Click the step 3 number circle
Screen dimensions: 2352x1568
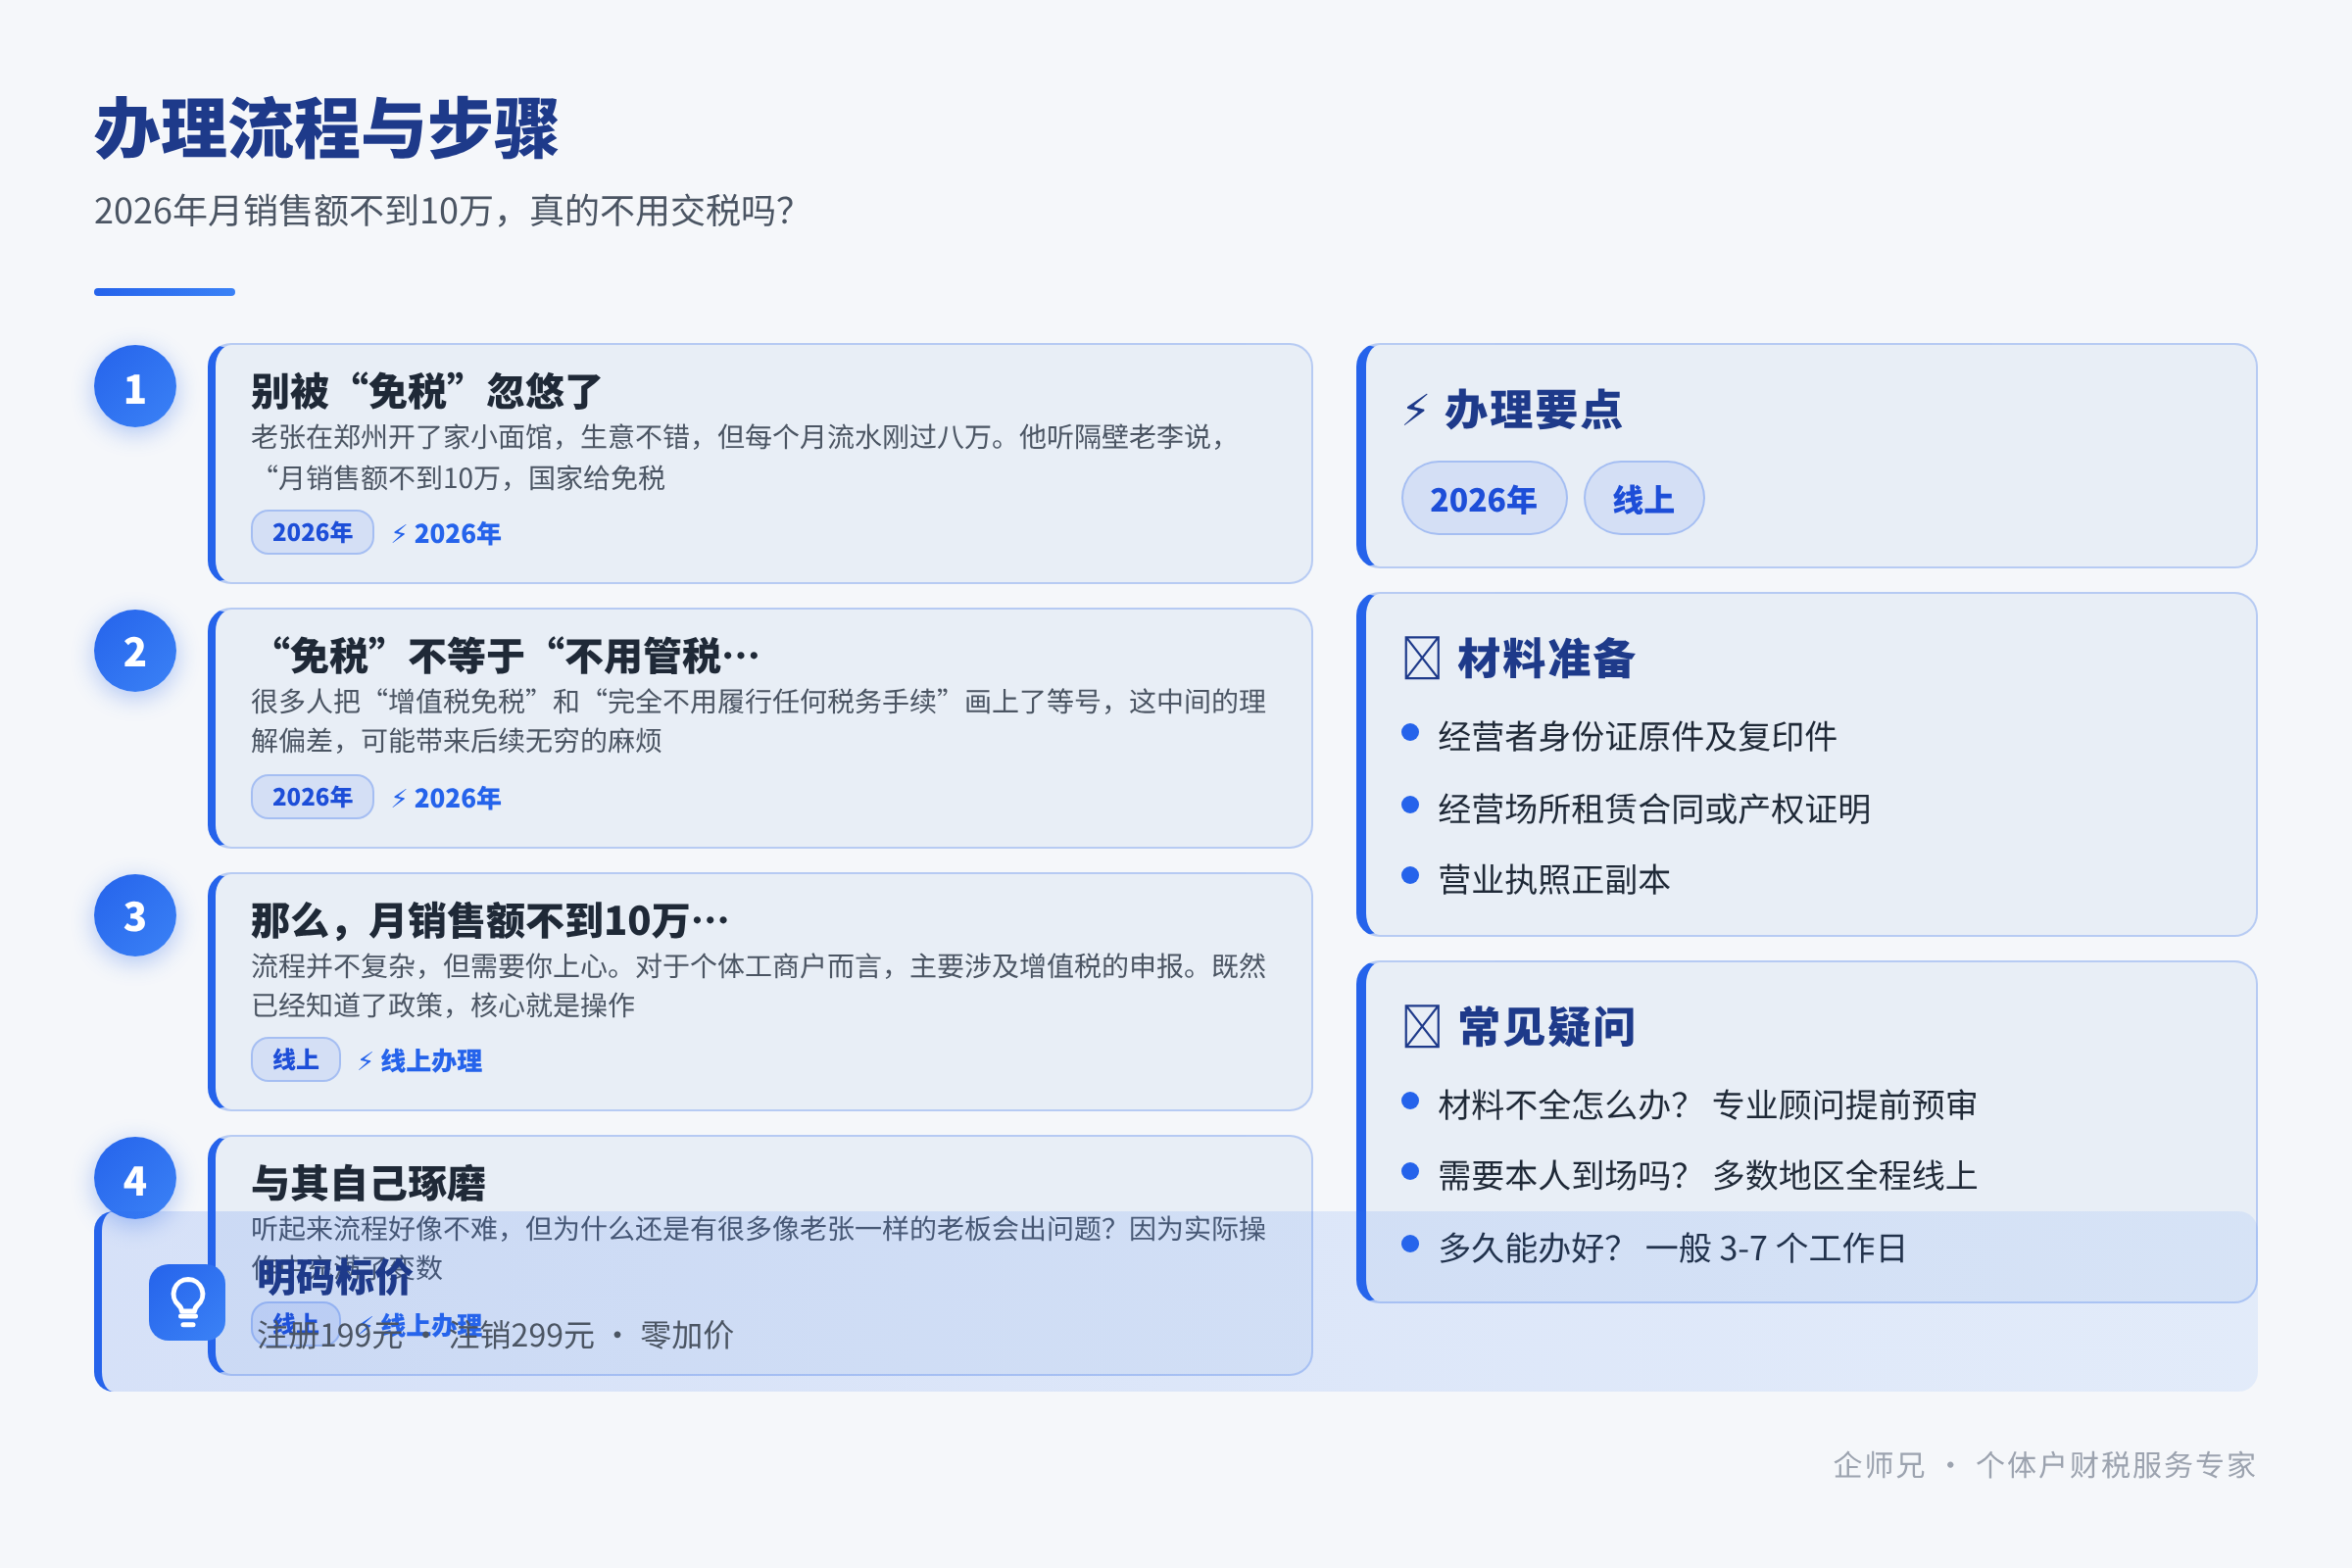(x=135, y=915)
